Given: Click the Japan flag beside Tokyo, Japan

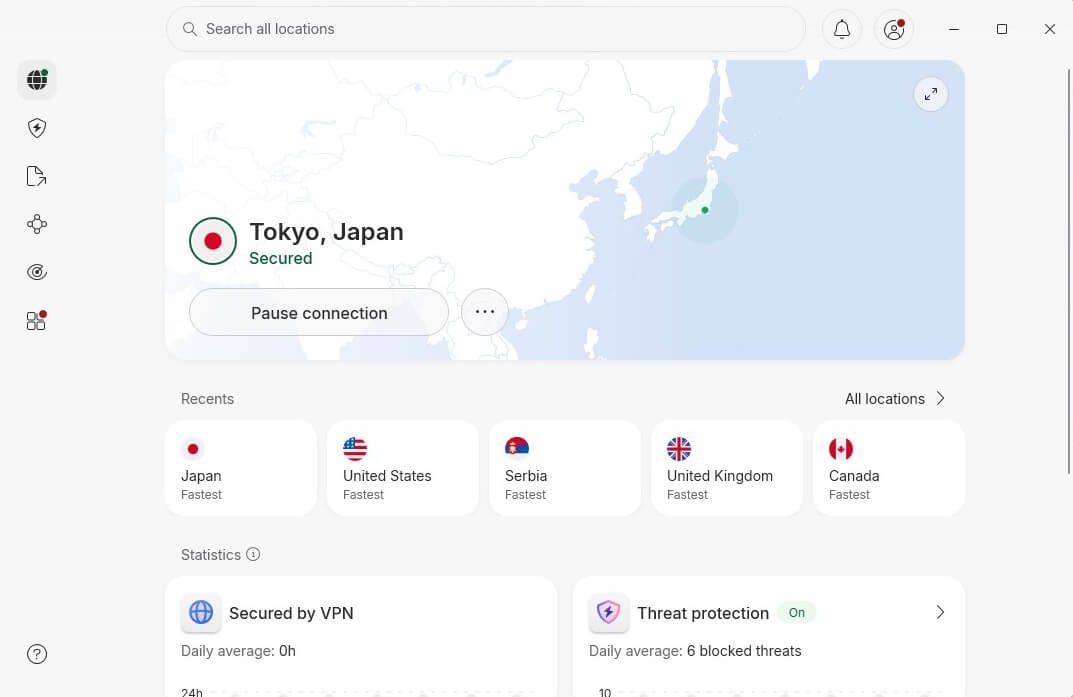Looking at the screenshot, I should pyautogui.click(x=213, y=241).
